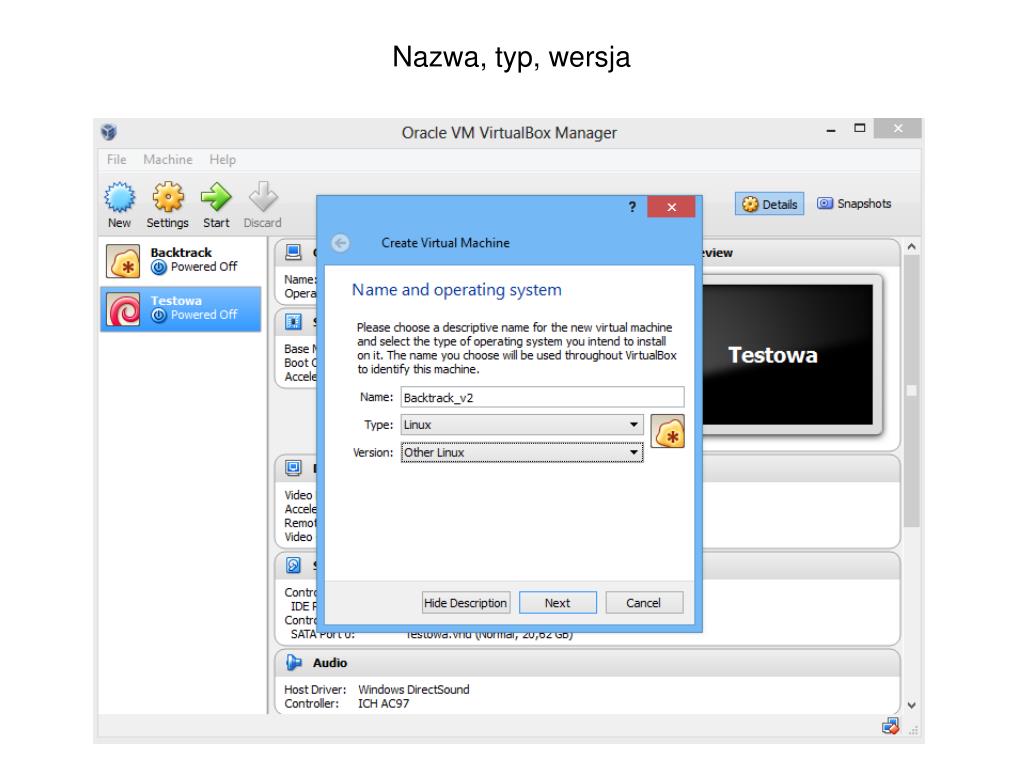The height and width of the screenshot is (768, 1024).
Task: Open the Version dropdown showing Other Linux
Action: click(522, 453)
